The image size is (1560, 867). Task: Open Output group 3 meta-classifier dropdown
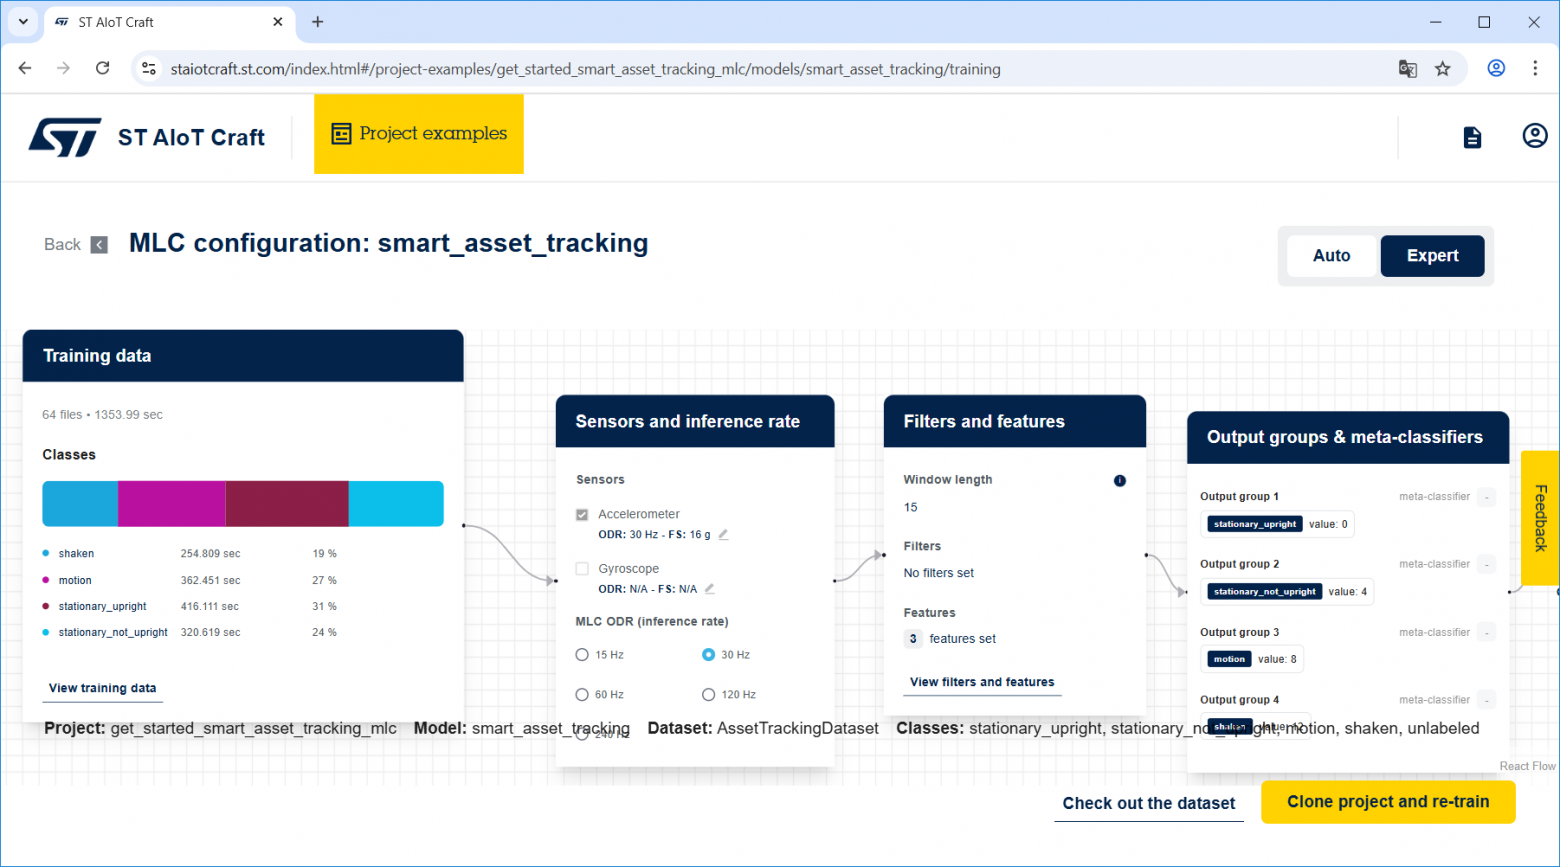point(1487,633)
